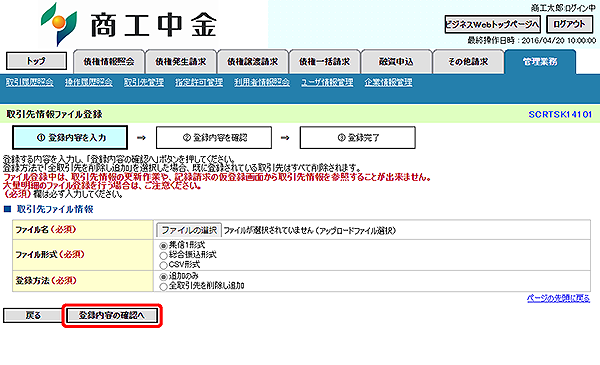The width and height of the screenshot is (600, 365).
Task: Click the 商工太郎 ログイン中 user text
Action: 563,8
